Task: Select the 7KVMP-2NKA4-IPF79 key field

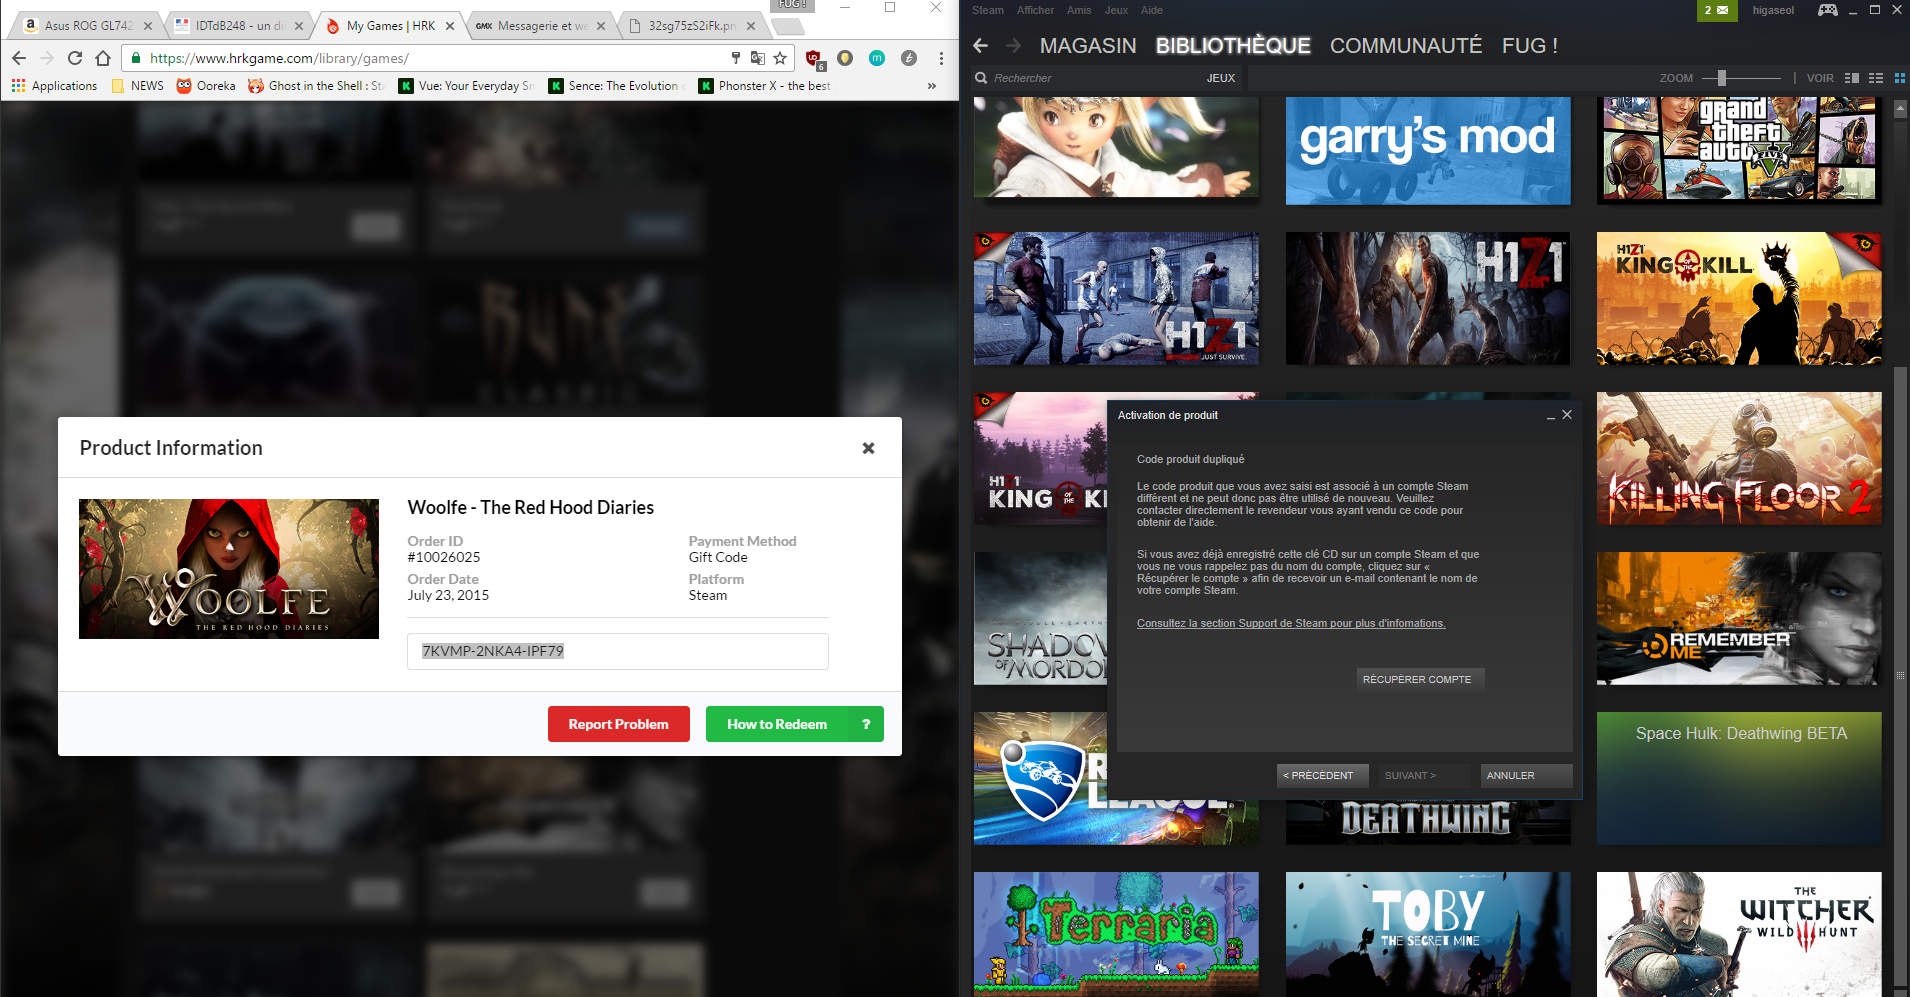Action: (617, 651)
